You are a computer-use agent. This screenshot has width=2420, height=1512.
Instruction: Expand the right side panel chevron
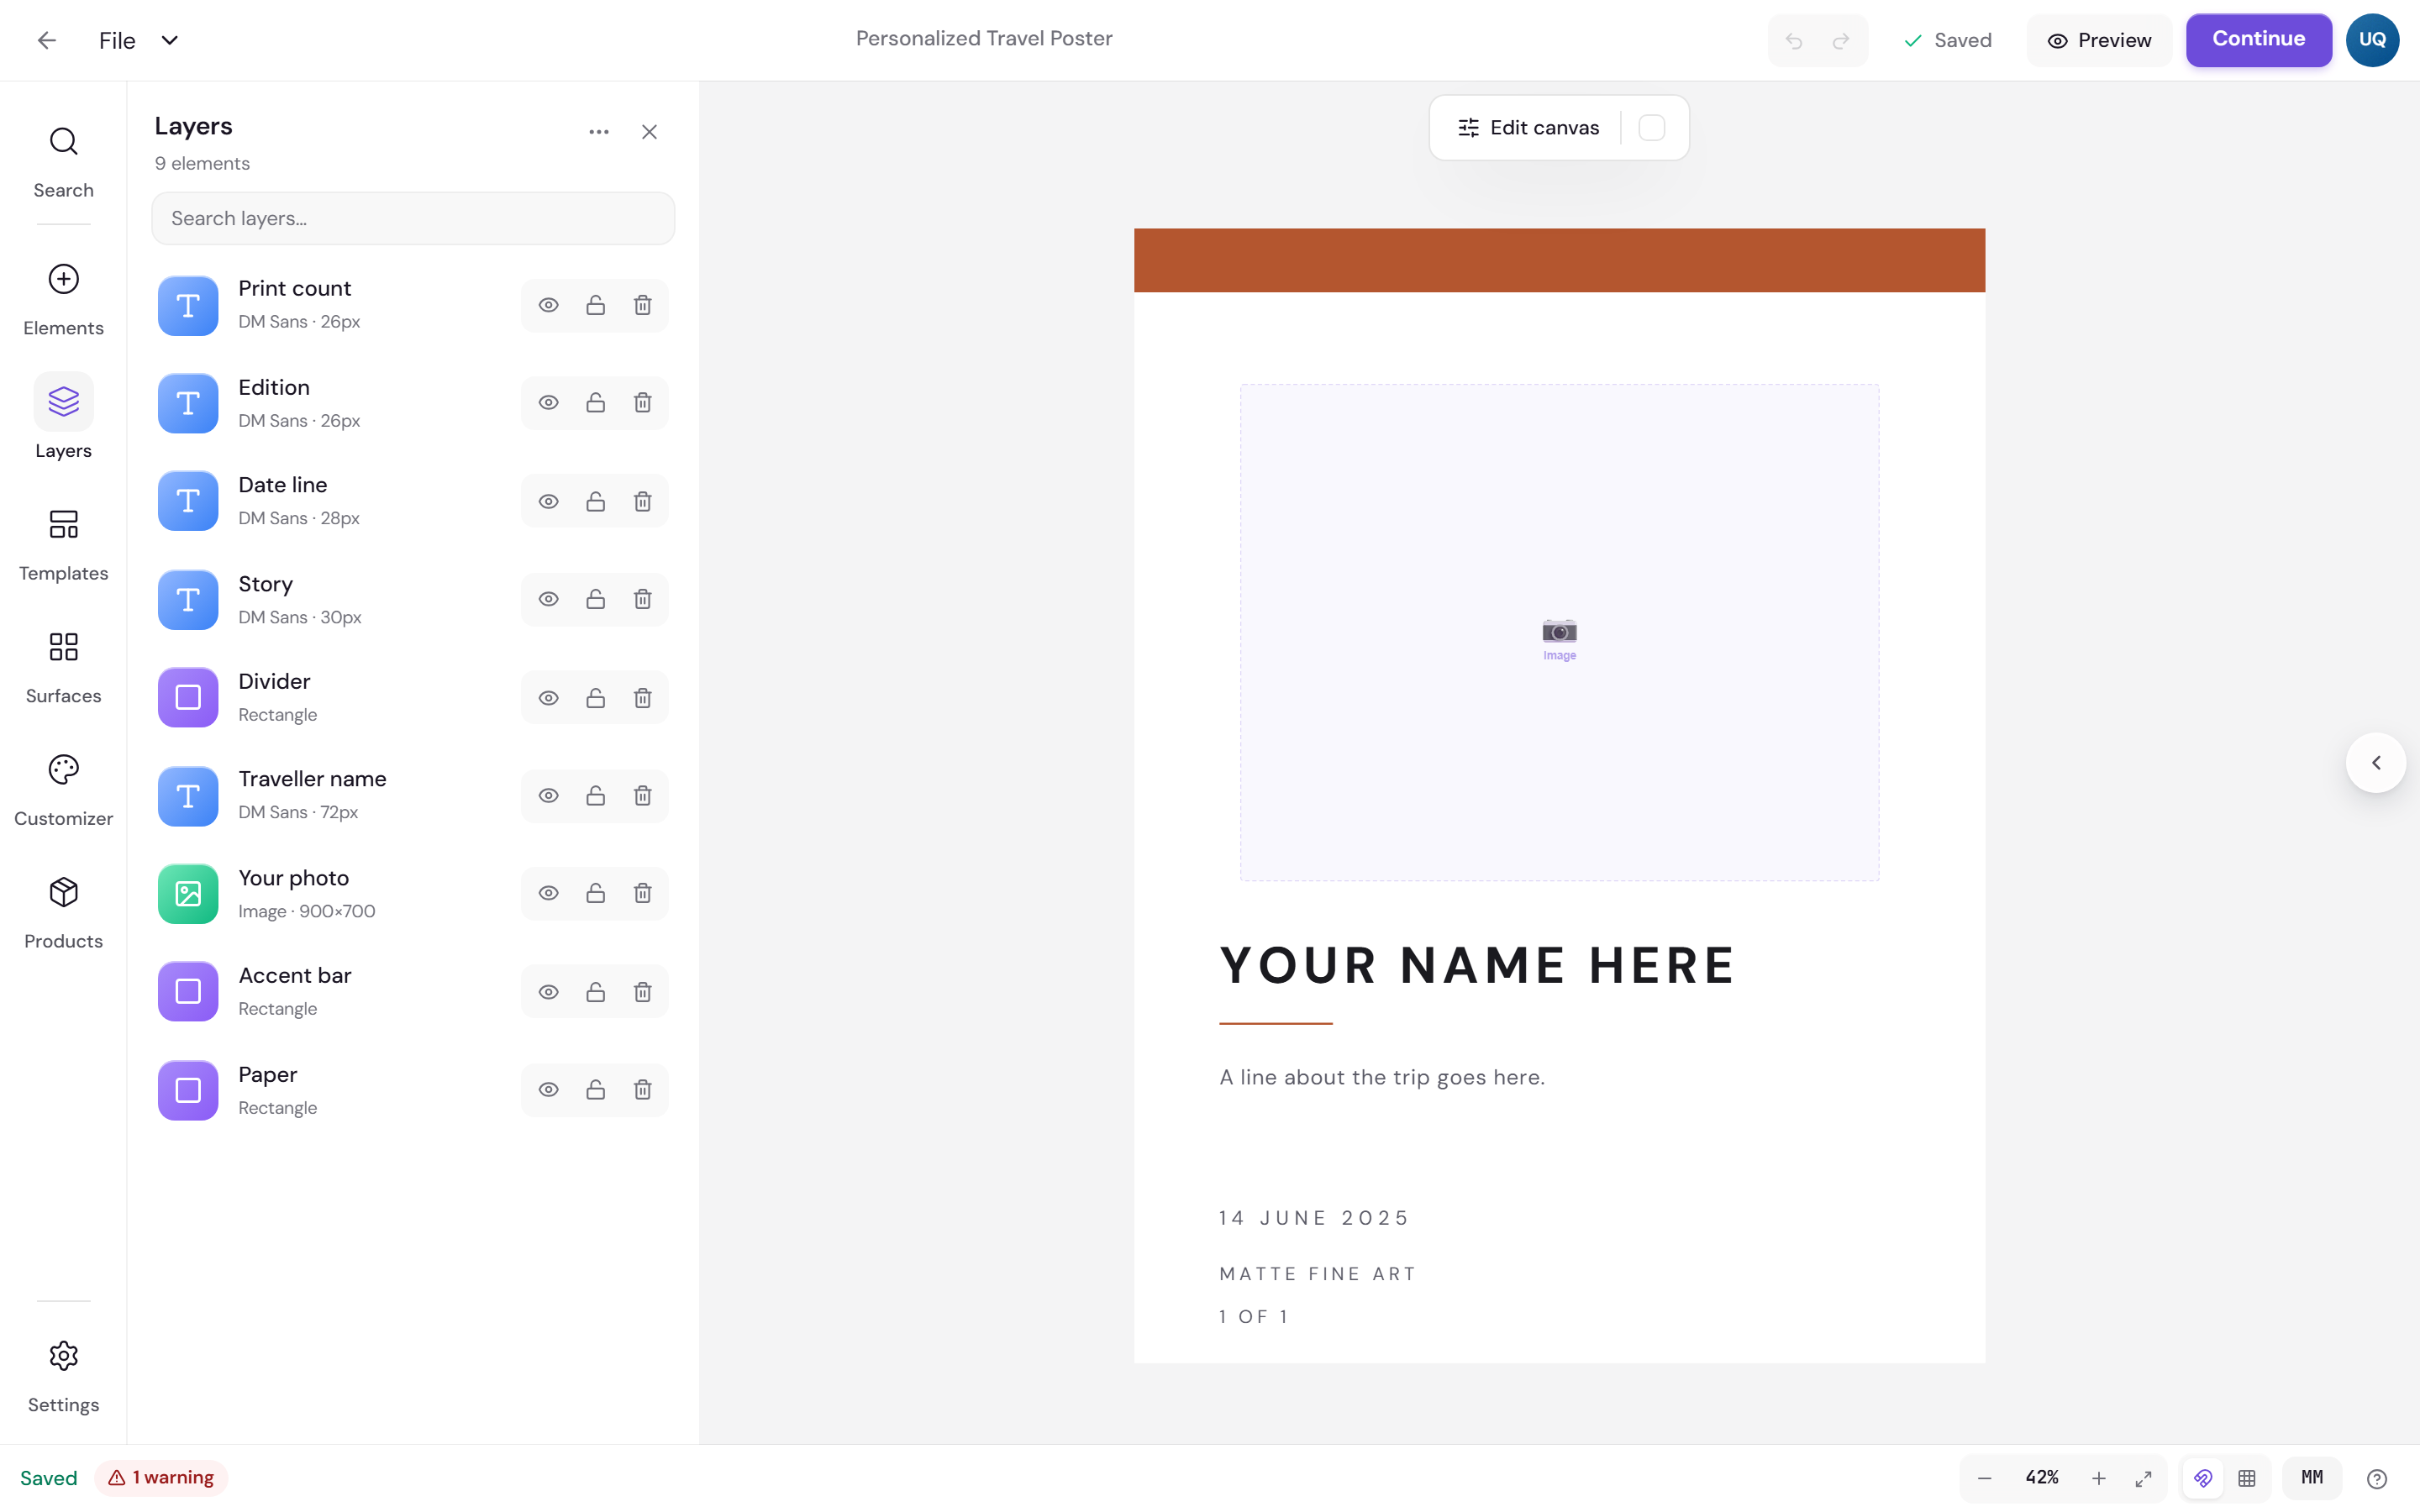click(2376, 763)
